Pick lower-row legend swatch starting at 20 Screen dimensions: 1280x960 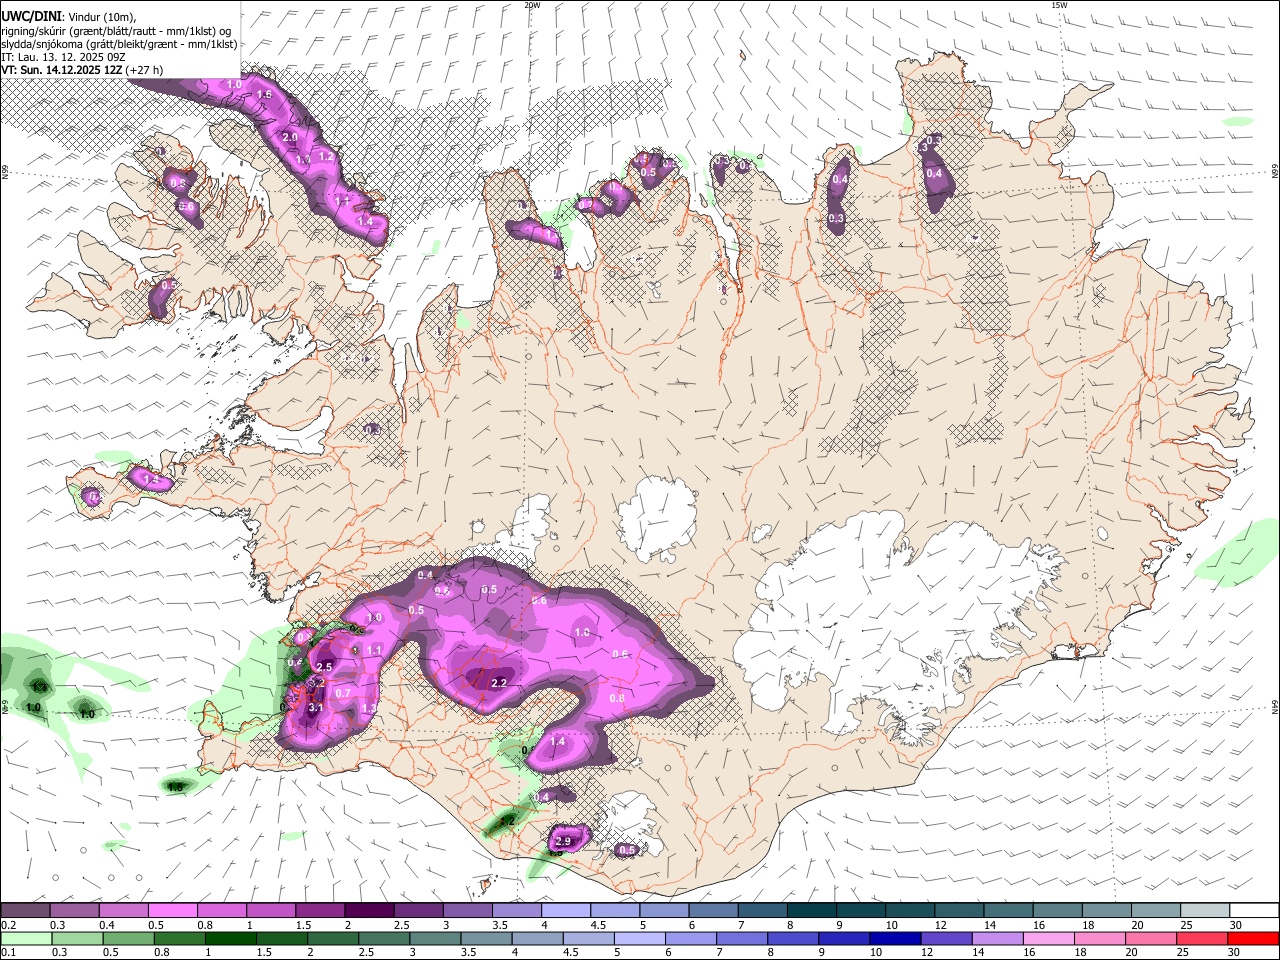pyautogui.click(x=1151, y=939)
